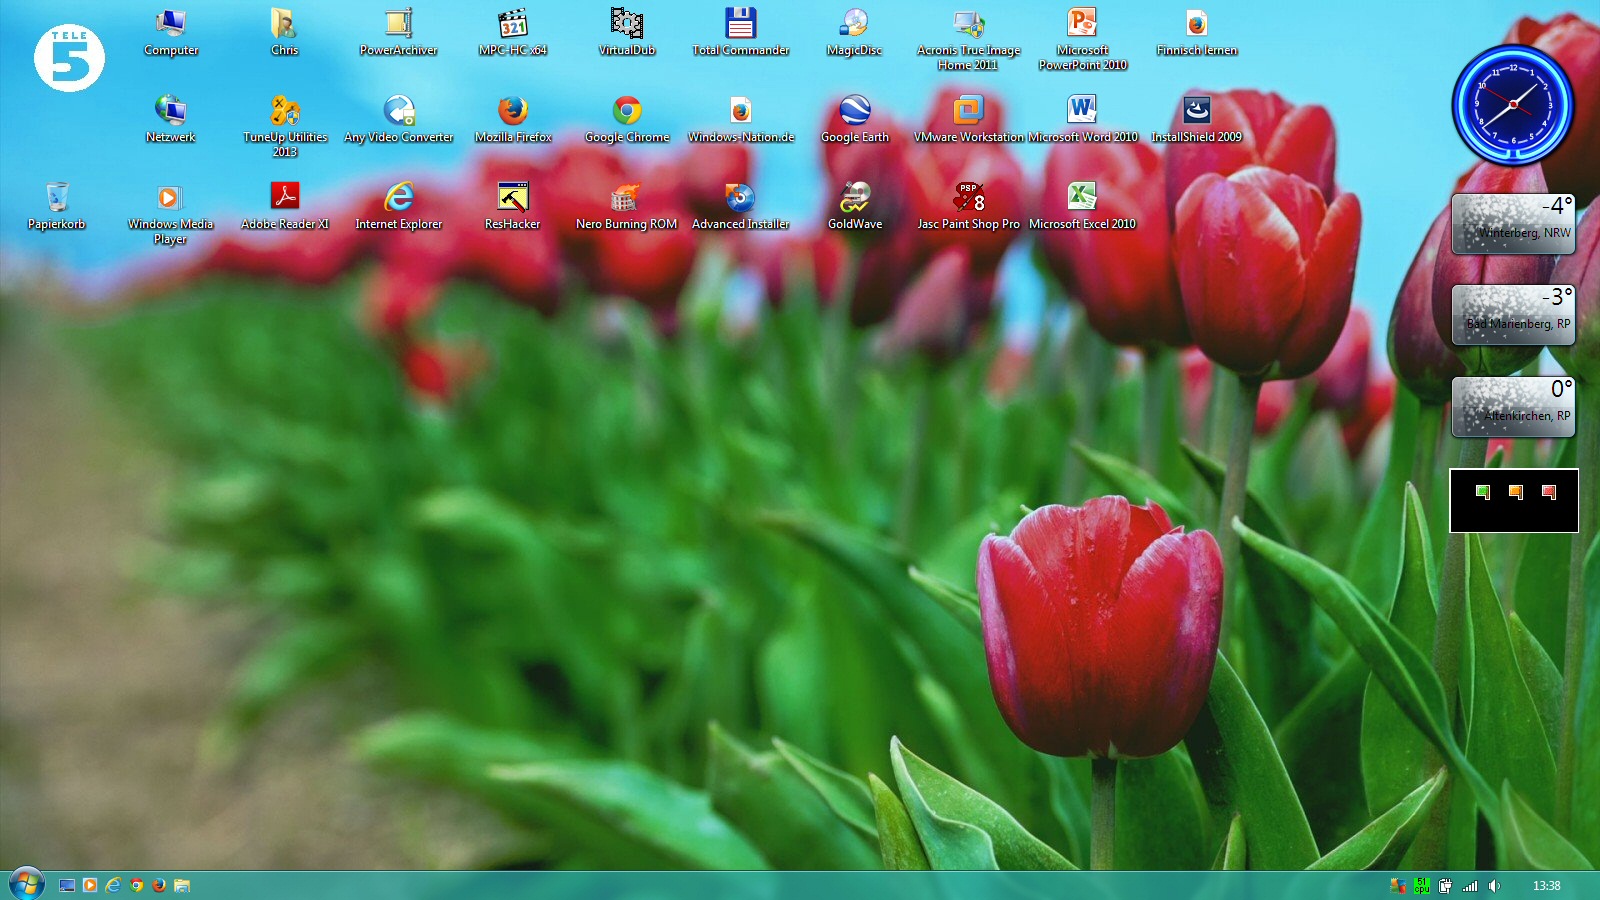Click the Show Desktop icon in quick launch
The image size is (1600, 900).
67,885
